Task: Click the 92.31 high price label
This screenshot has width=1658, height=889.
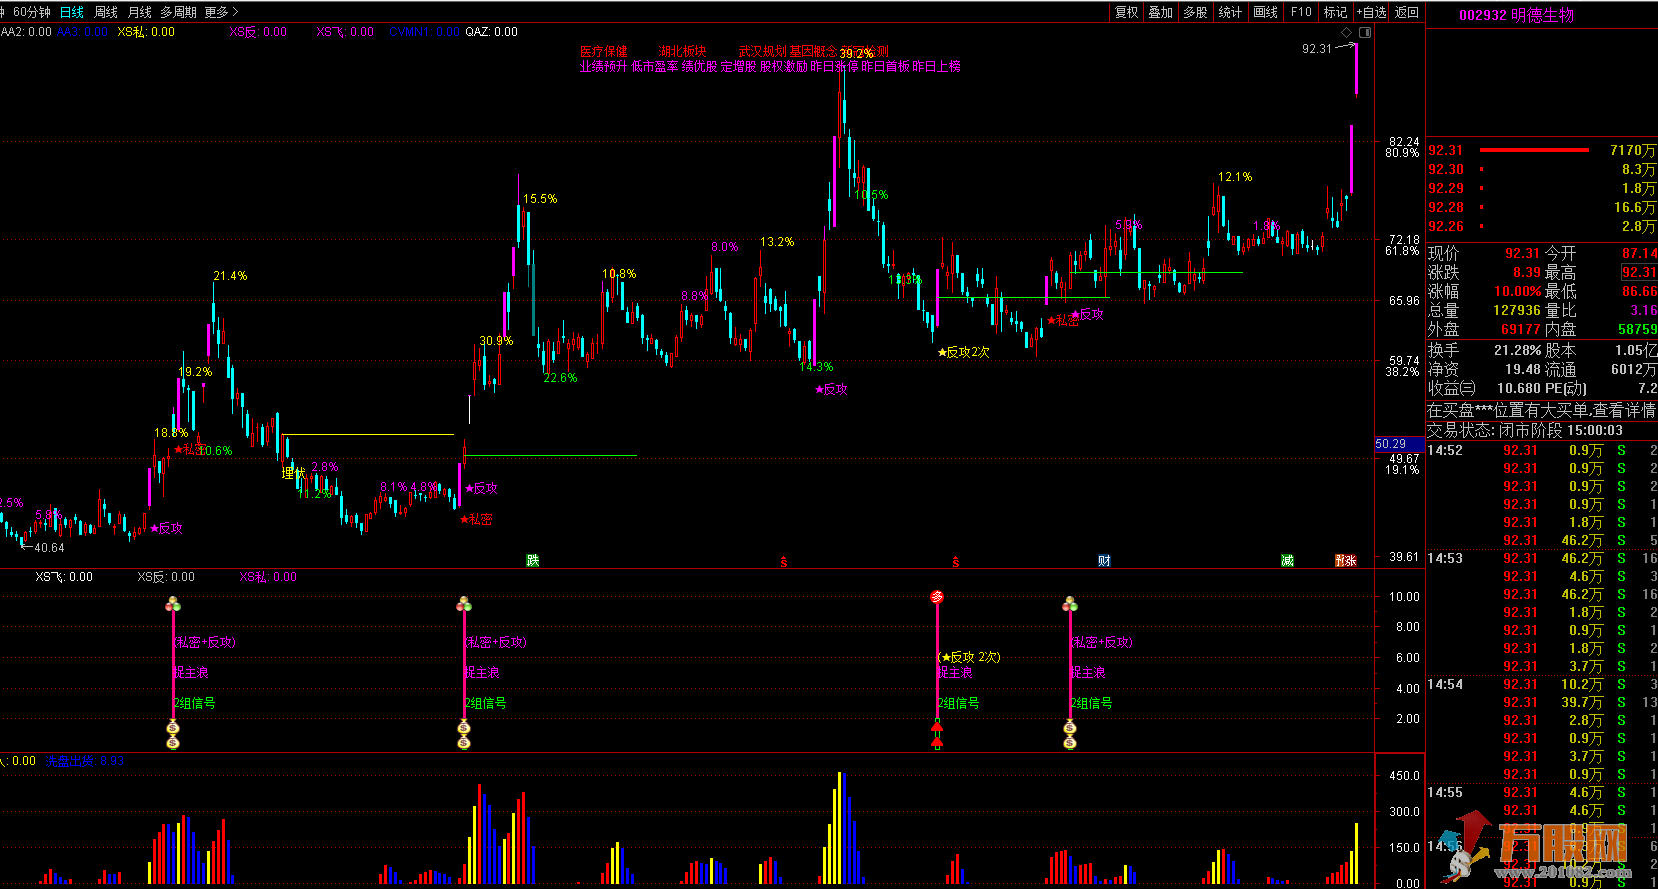Action: (x=1316, y=49)
